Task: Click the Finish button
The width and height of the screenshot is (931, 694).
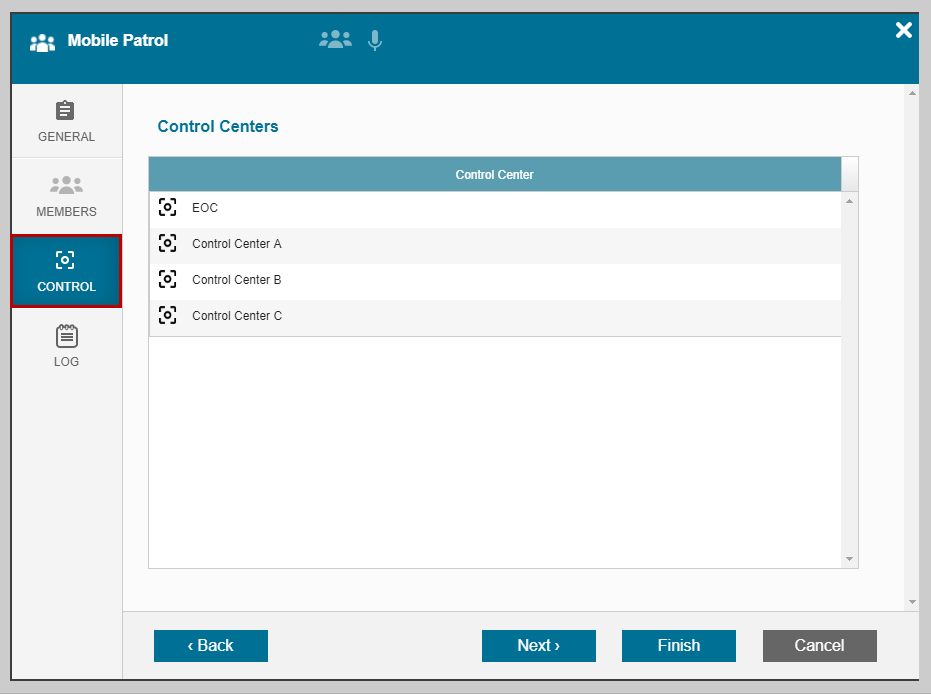Action: [x=679, y=646]
